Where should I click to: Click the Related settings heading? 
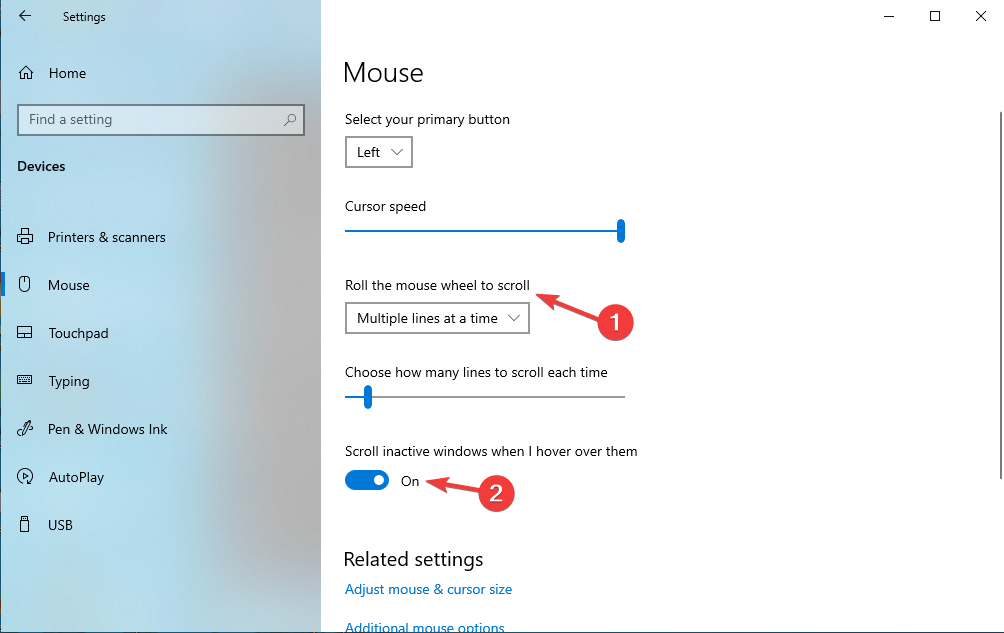coord(413,559)
